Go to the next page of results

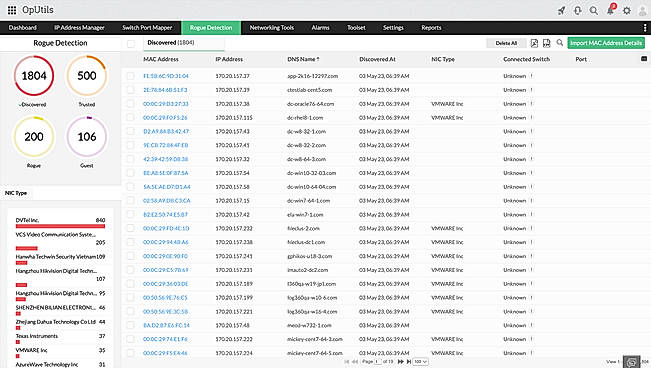[401, 362]
